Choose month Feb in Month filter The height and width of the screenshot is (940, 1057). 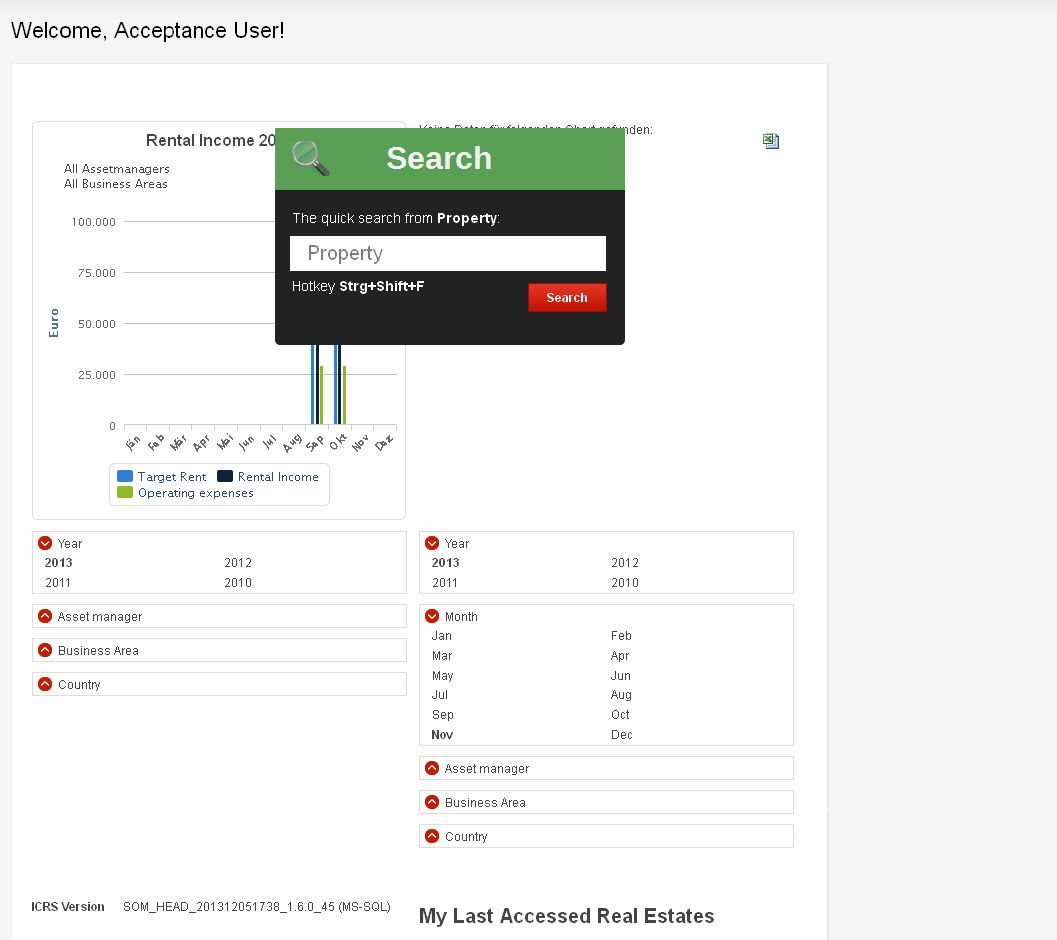click(621, 636)
